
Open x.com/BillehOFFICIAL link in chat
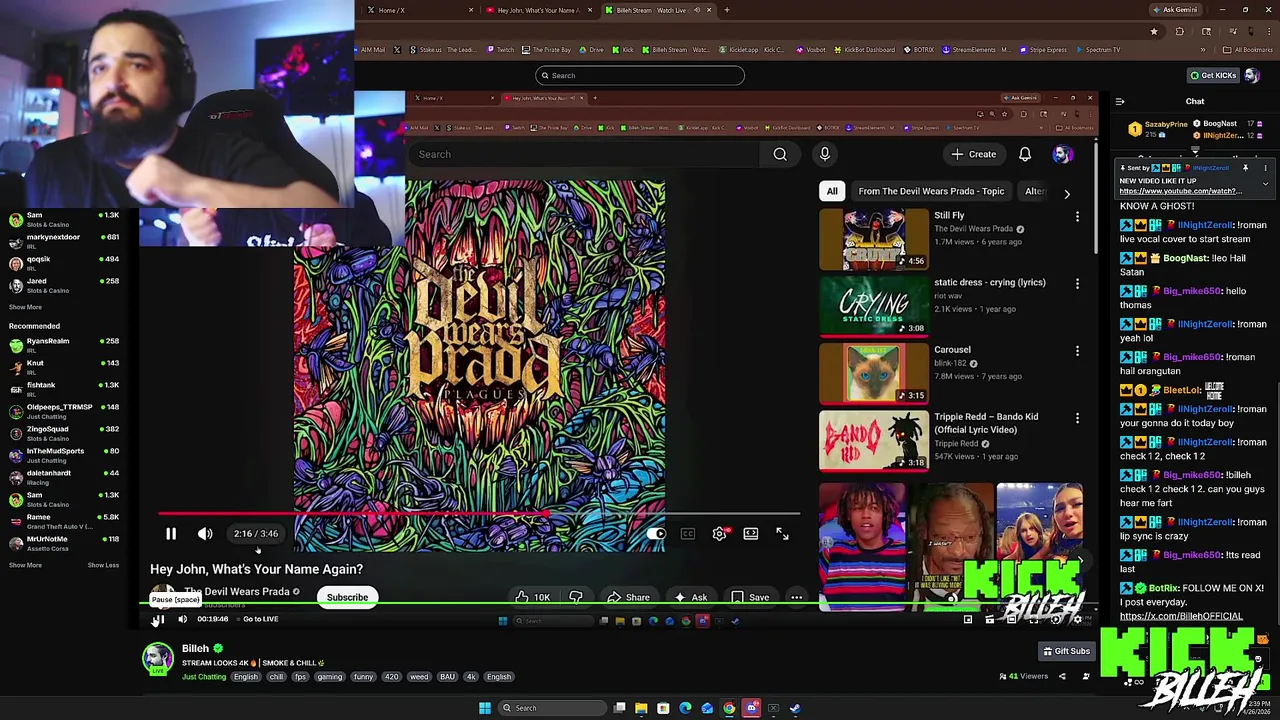tap(1181, 616)
